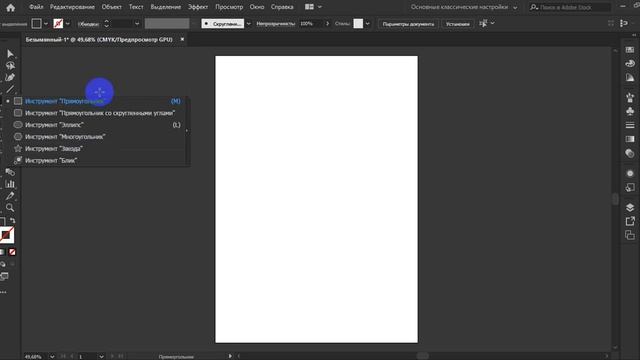Click the fill and stroke color swatch
This screenshot has width=640, height=360.
(7, 235)
